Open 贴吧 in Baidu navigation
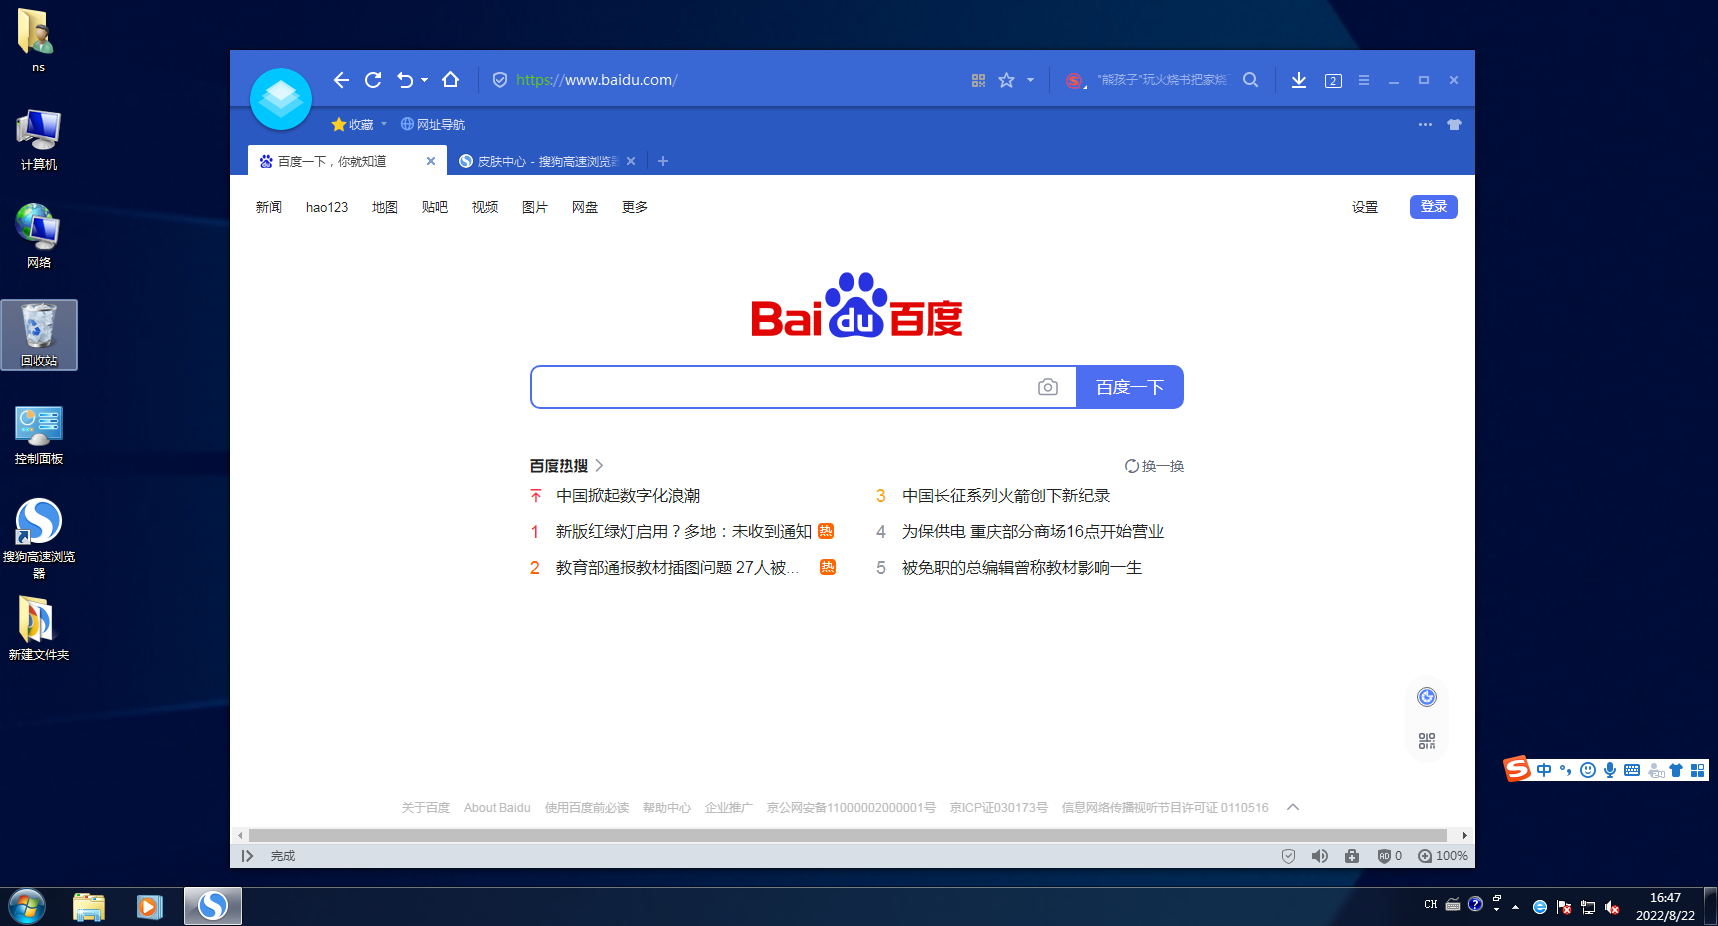This screenshot has height=926, width=1718. (x=435, y=207)
